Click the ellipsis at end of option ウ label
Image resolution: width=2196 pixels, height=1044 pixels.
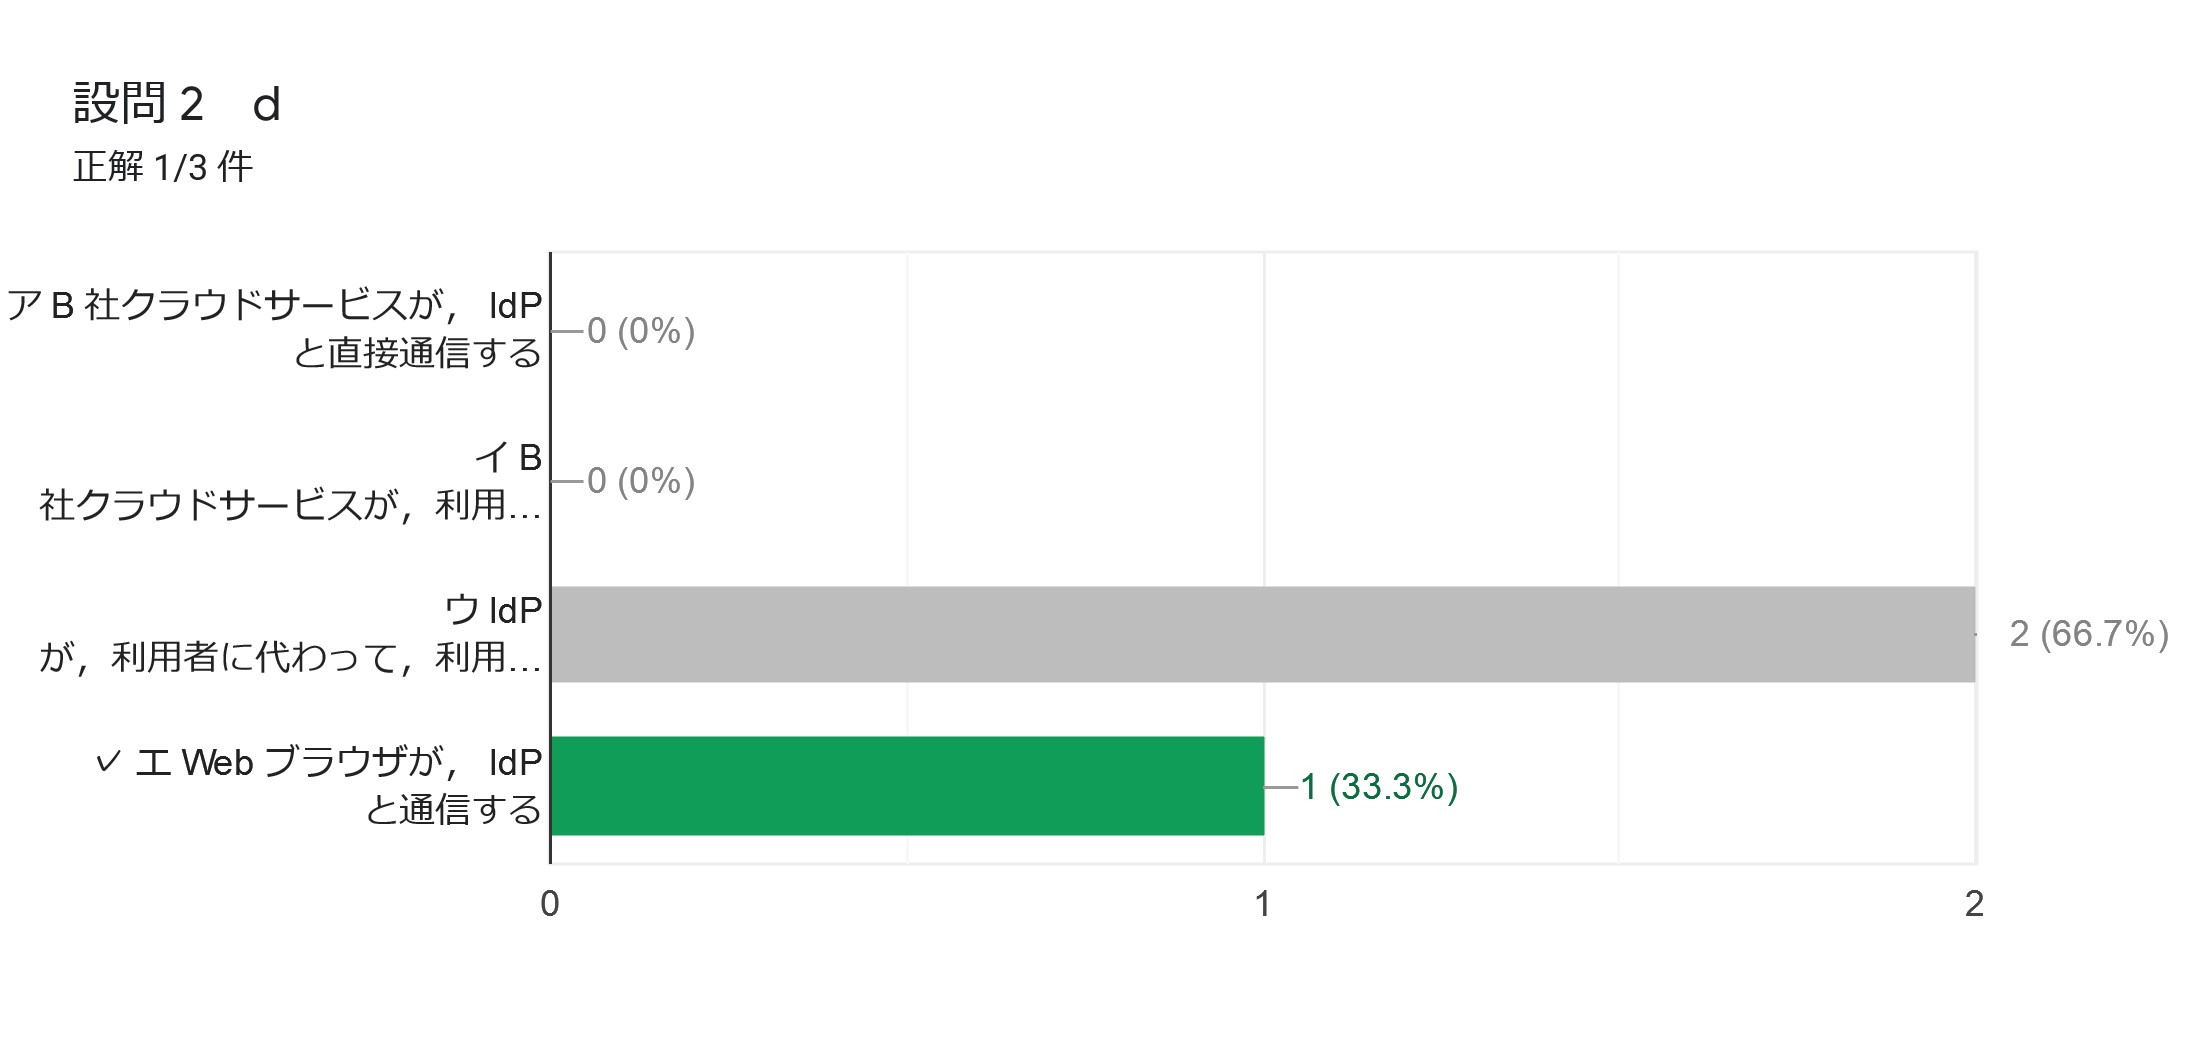pos(525,659)
